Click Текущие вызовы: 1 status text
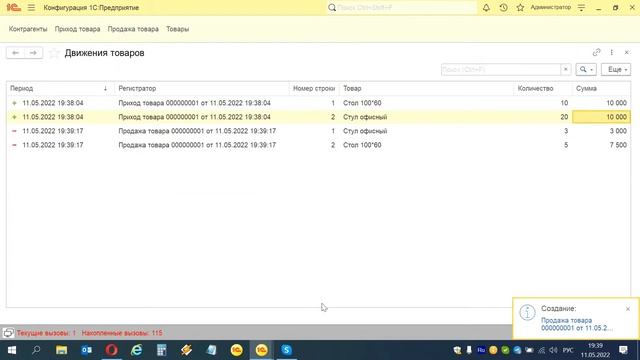The height and width of the screenshot is (360, 640). (x=46, y=333)
